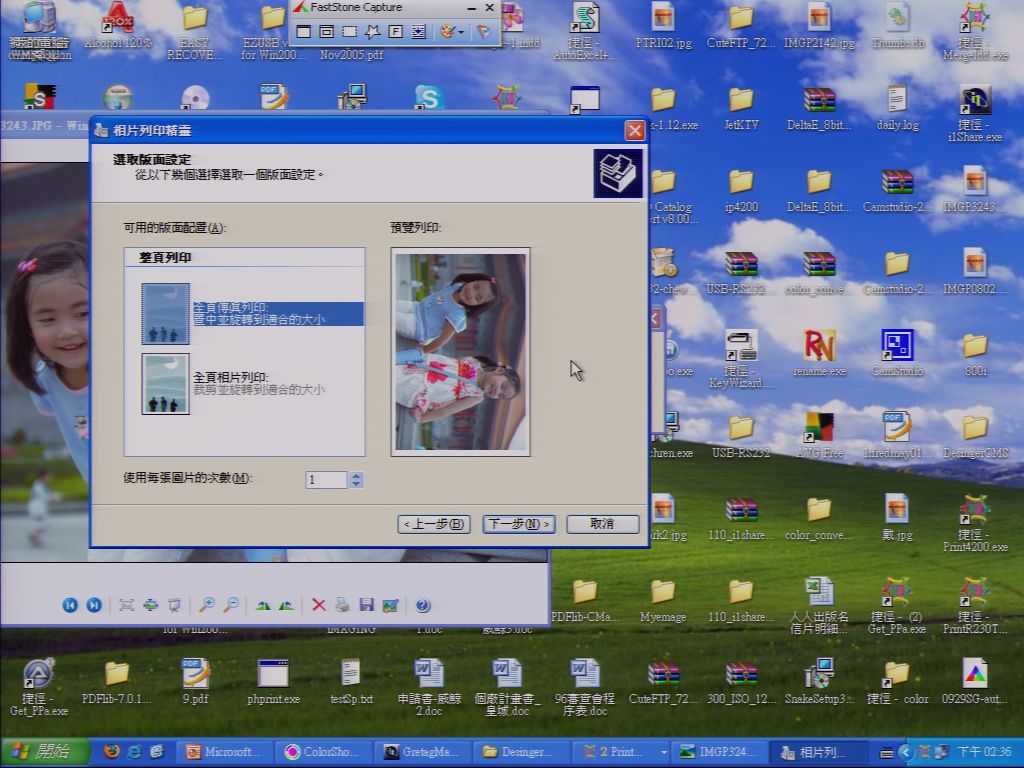The height and width of the screenshot is (768, 1024).
Task: Select the full page fax print layout
Action: coord(252,313)
